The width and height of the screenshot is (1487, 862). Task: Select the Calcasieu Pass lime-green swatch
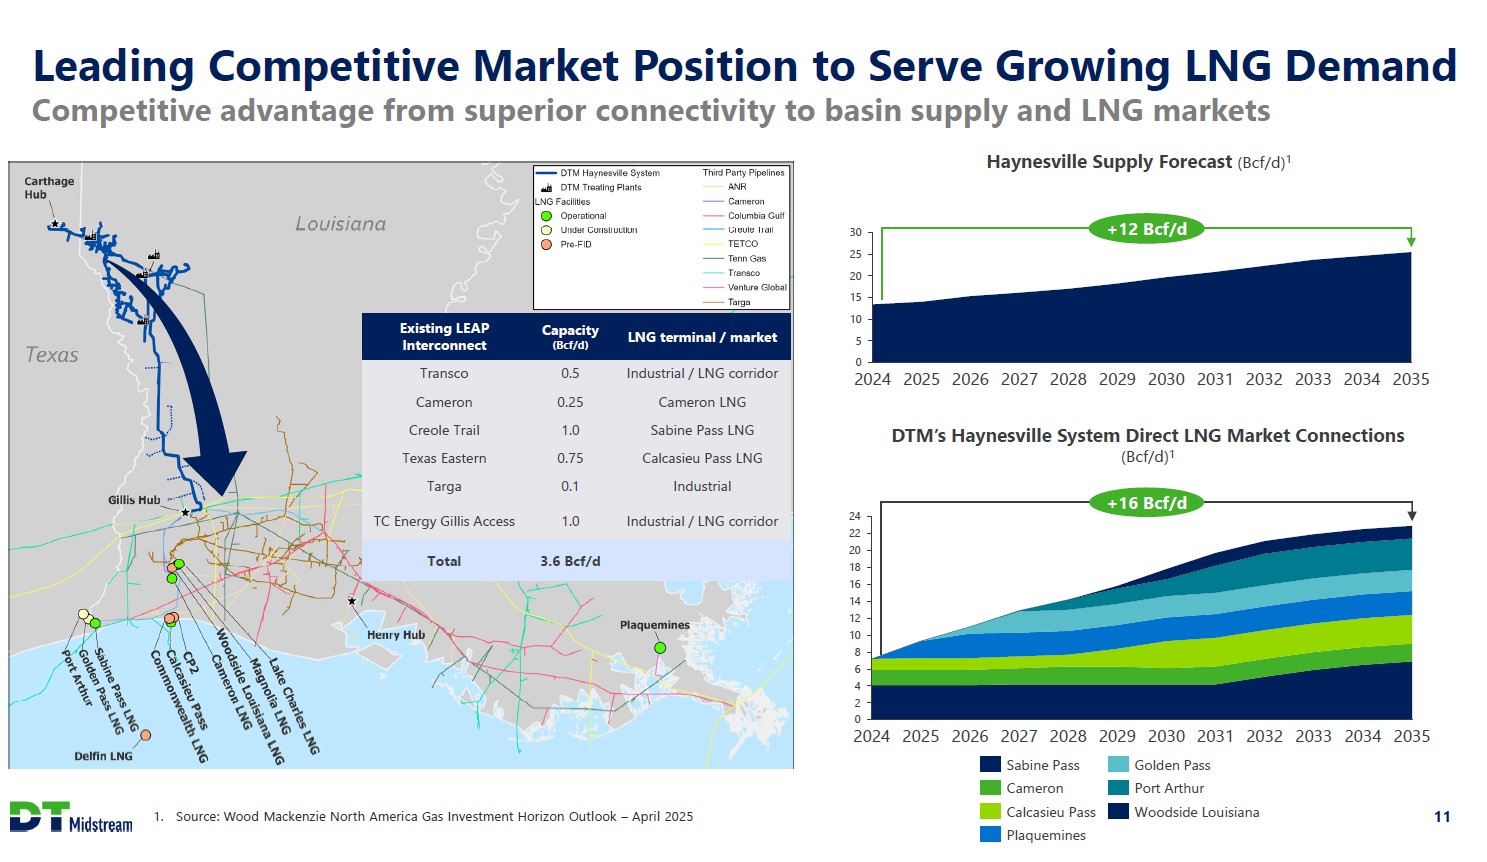990,812
